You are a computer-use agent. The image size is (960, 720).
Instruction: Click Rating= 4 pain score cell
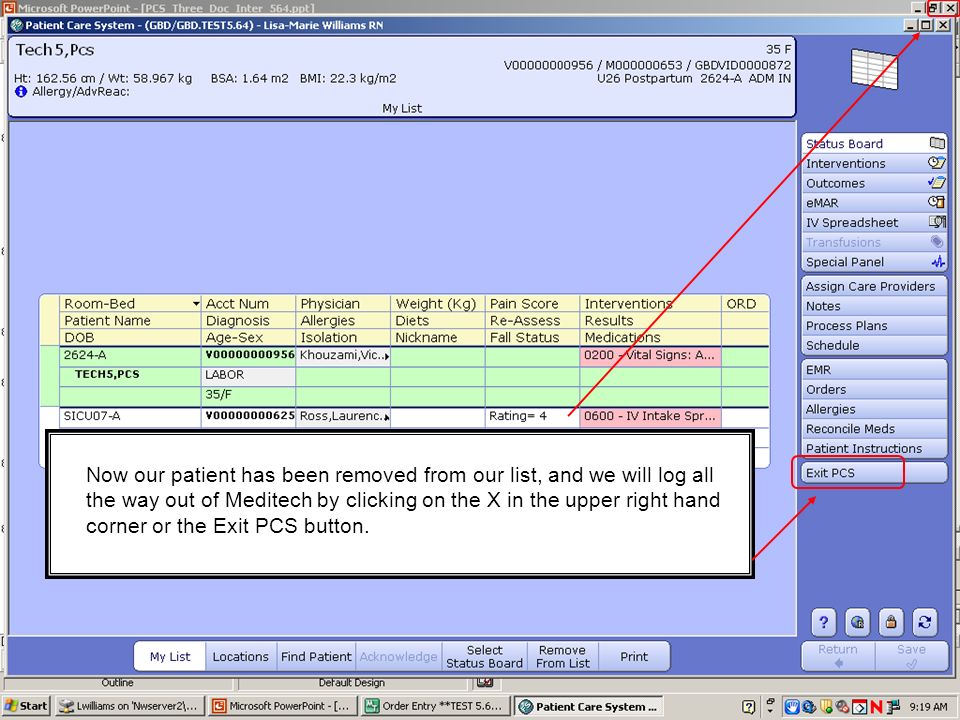(x=532, y=416)
